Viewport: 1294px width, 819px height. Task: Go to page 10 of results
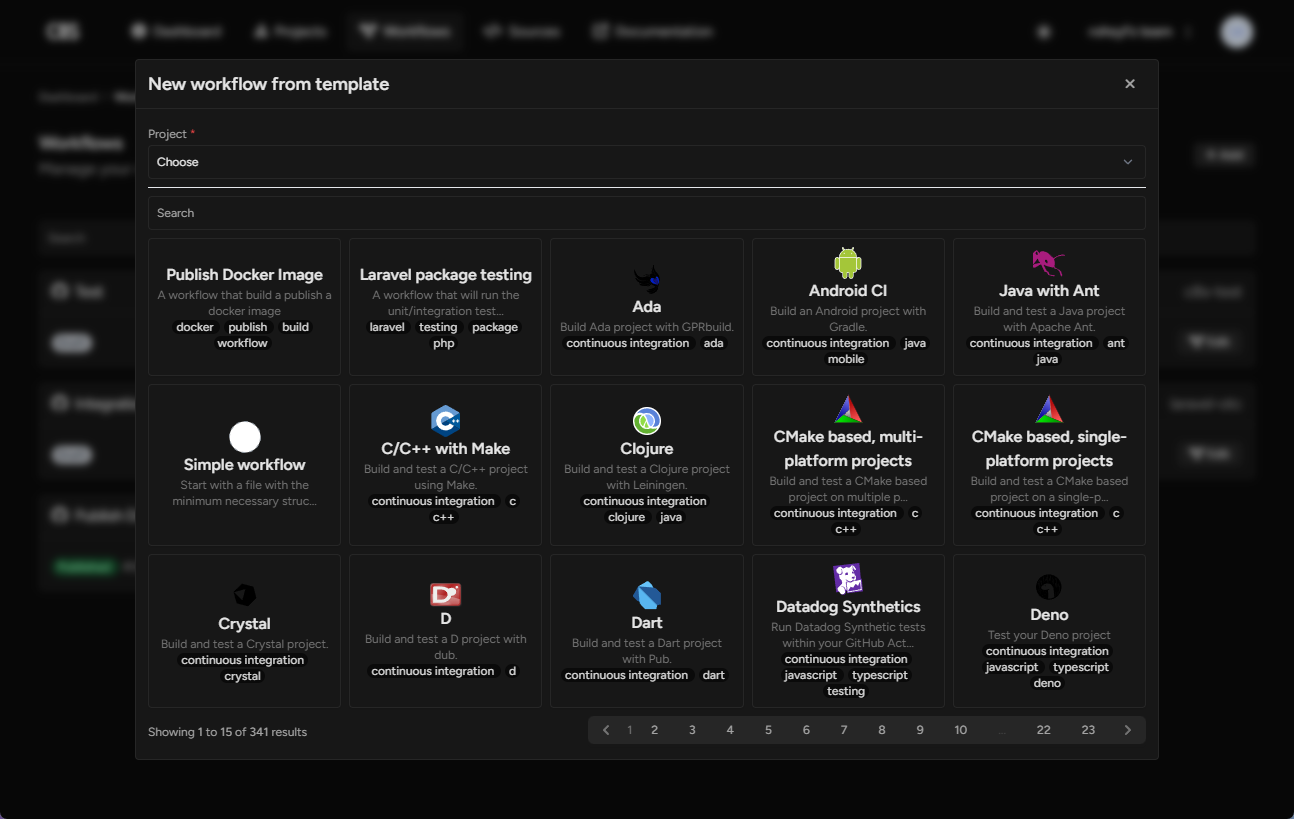point(960,730)
